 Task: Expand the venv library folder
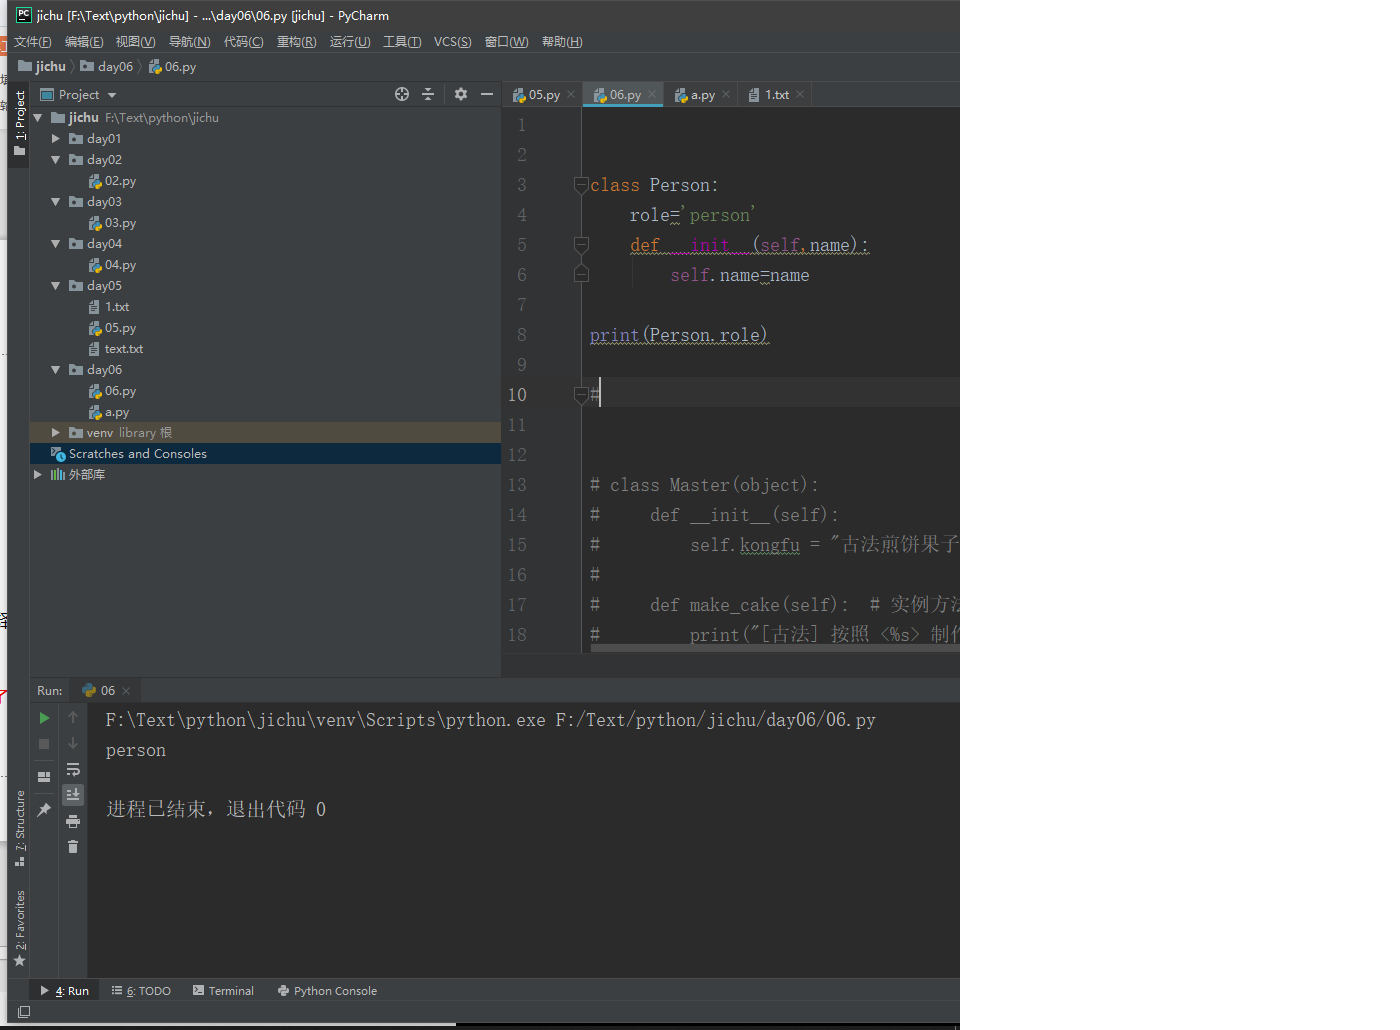[x=56, y=433]
